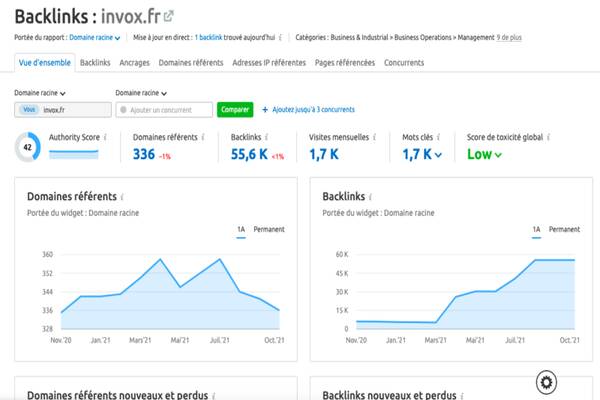Image resolution: width=600 pixels, height=400 pixels.
Task: Click the 1,7 K Visites mensuelles value
Action: [324, 154]
